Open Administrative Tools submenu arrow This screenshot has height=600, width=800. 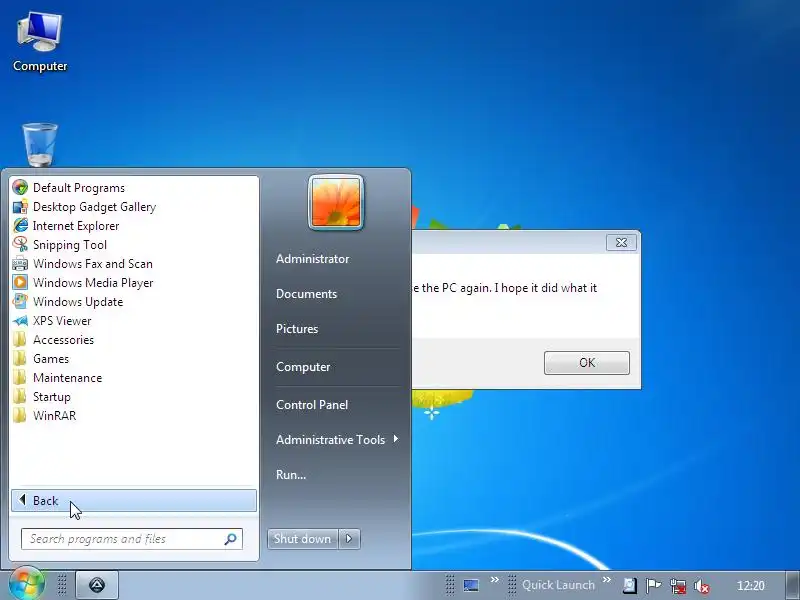coord(395,439)
